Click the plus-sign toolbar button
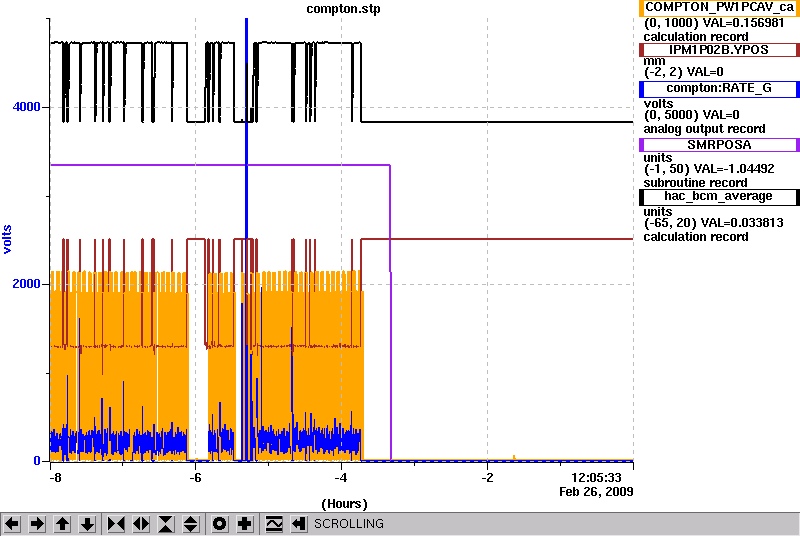Screen dimensions: 800x536 coord(245,524)
